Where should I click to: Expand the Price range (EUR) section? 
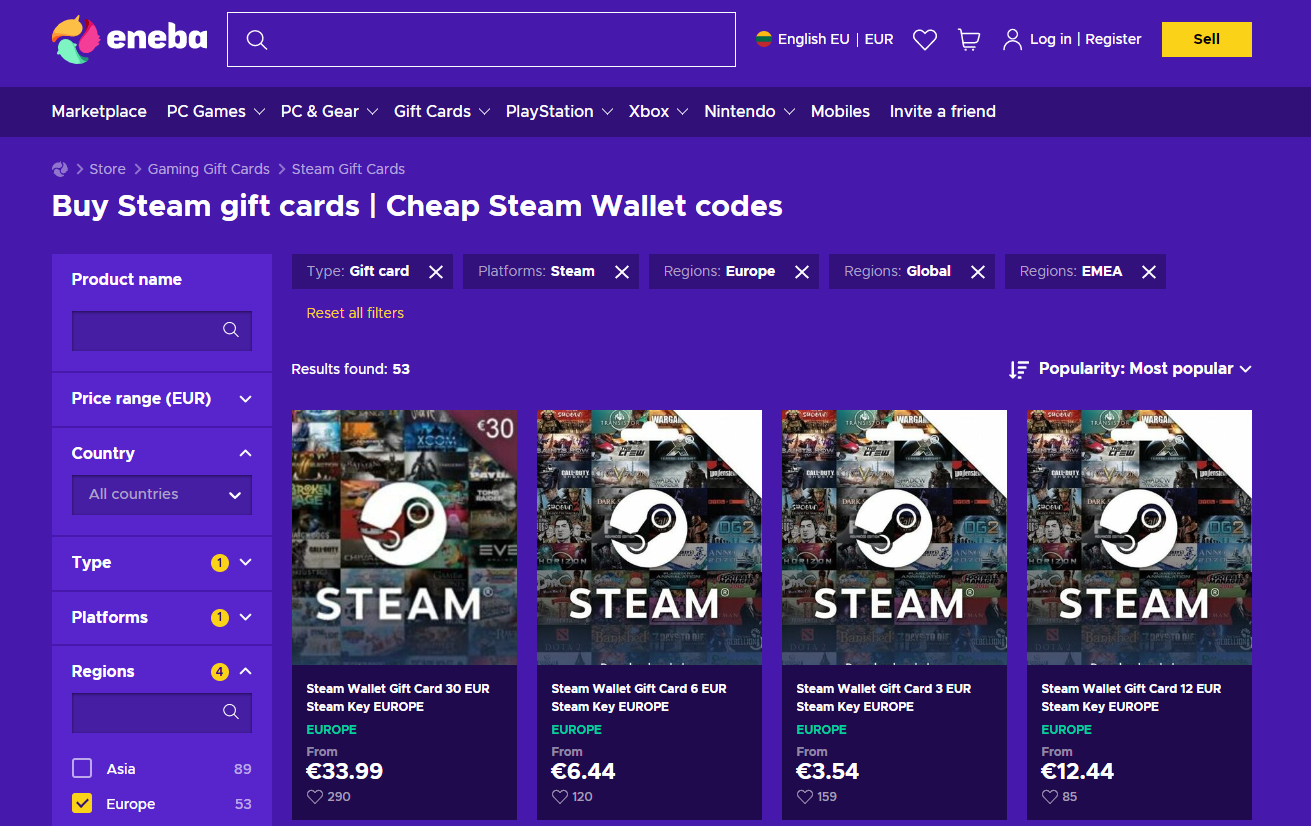tap(162, 399)
